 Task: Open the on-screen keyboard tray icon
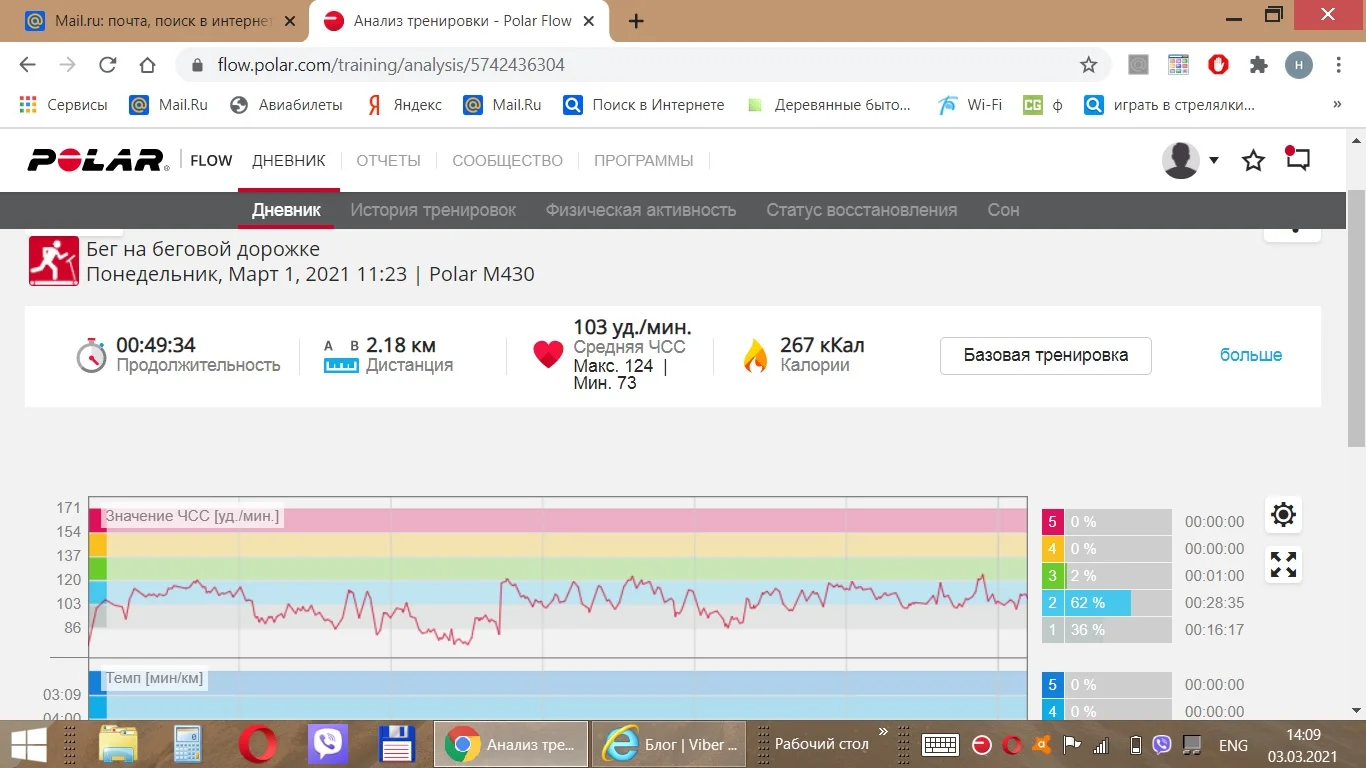tap(941, 745)
